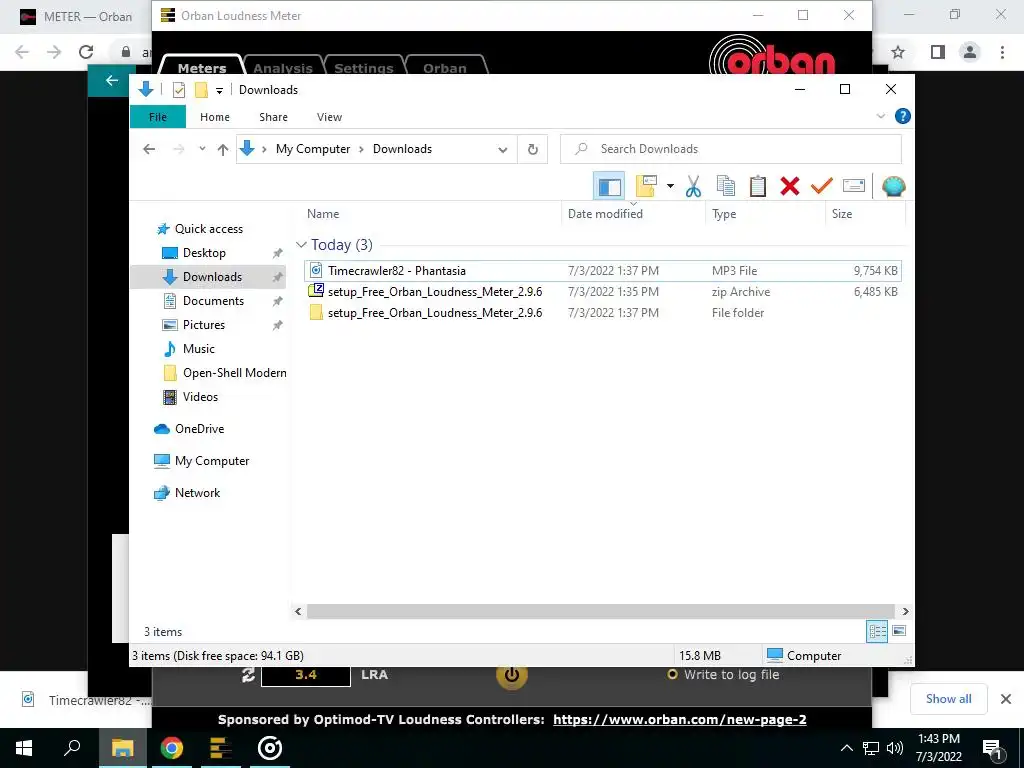Viewport: 1024px width, 768px height.
Task: Switch to Analysis tab in Orban Loudness Meter
Action: pos(283,68)
